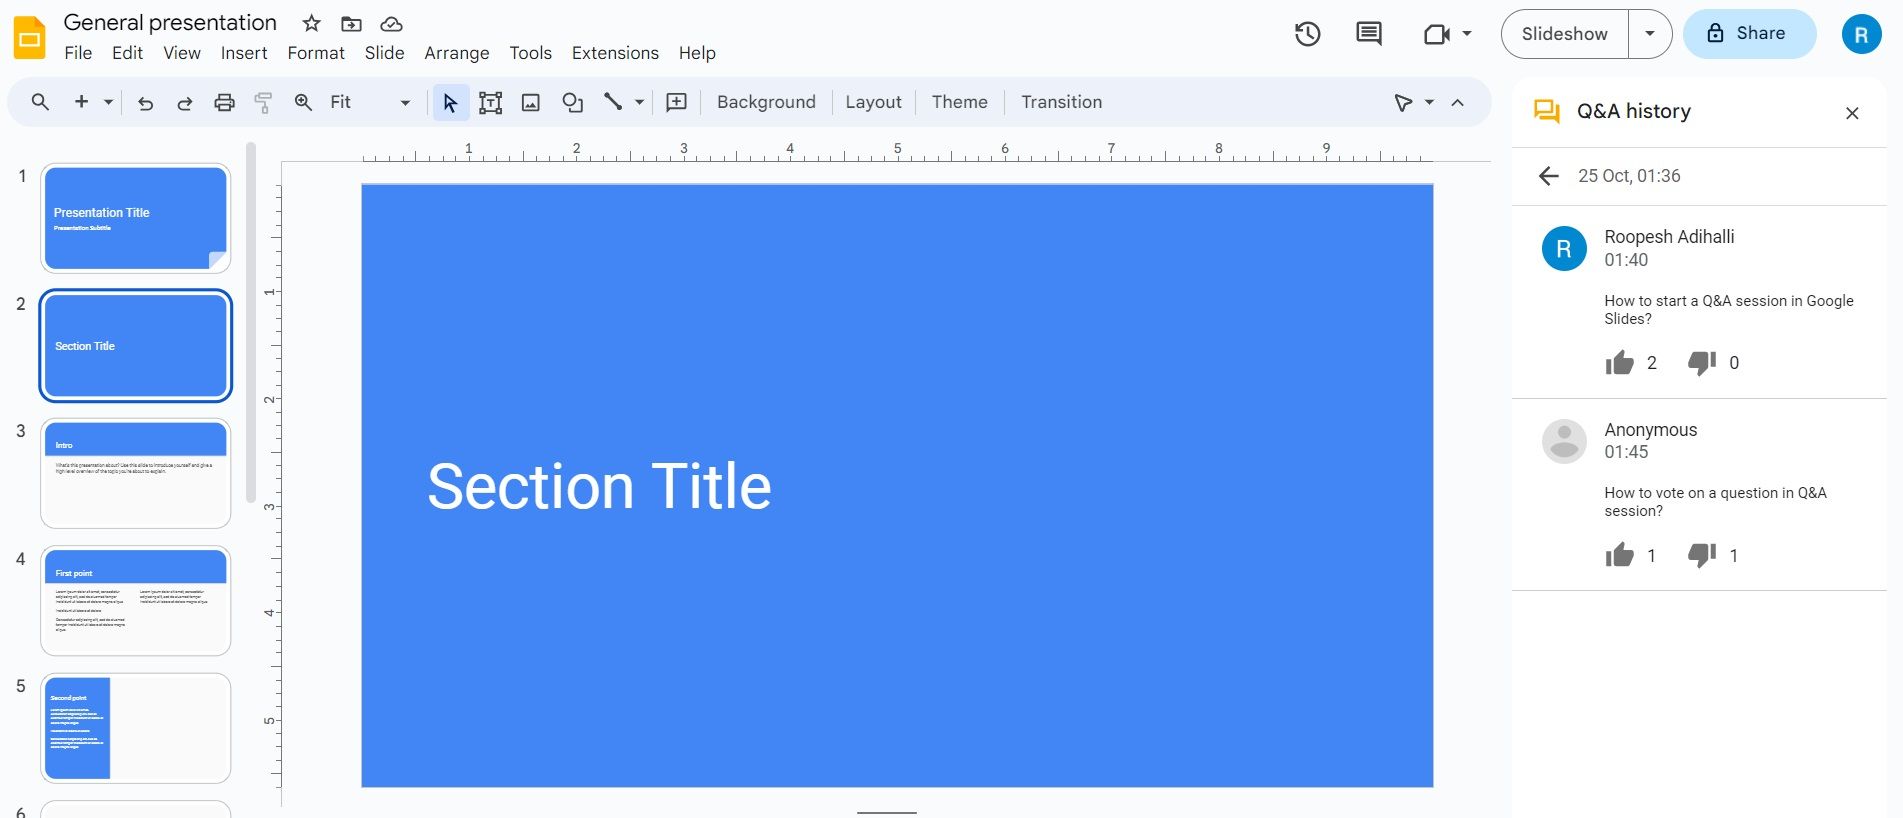Screen dimensions: 1903x818
Task: Expand the new slide layout dropdown arrow
Action: [108, 102]
